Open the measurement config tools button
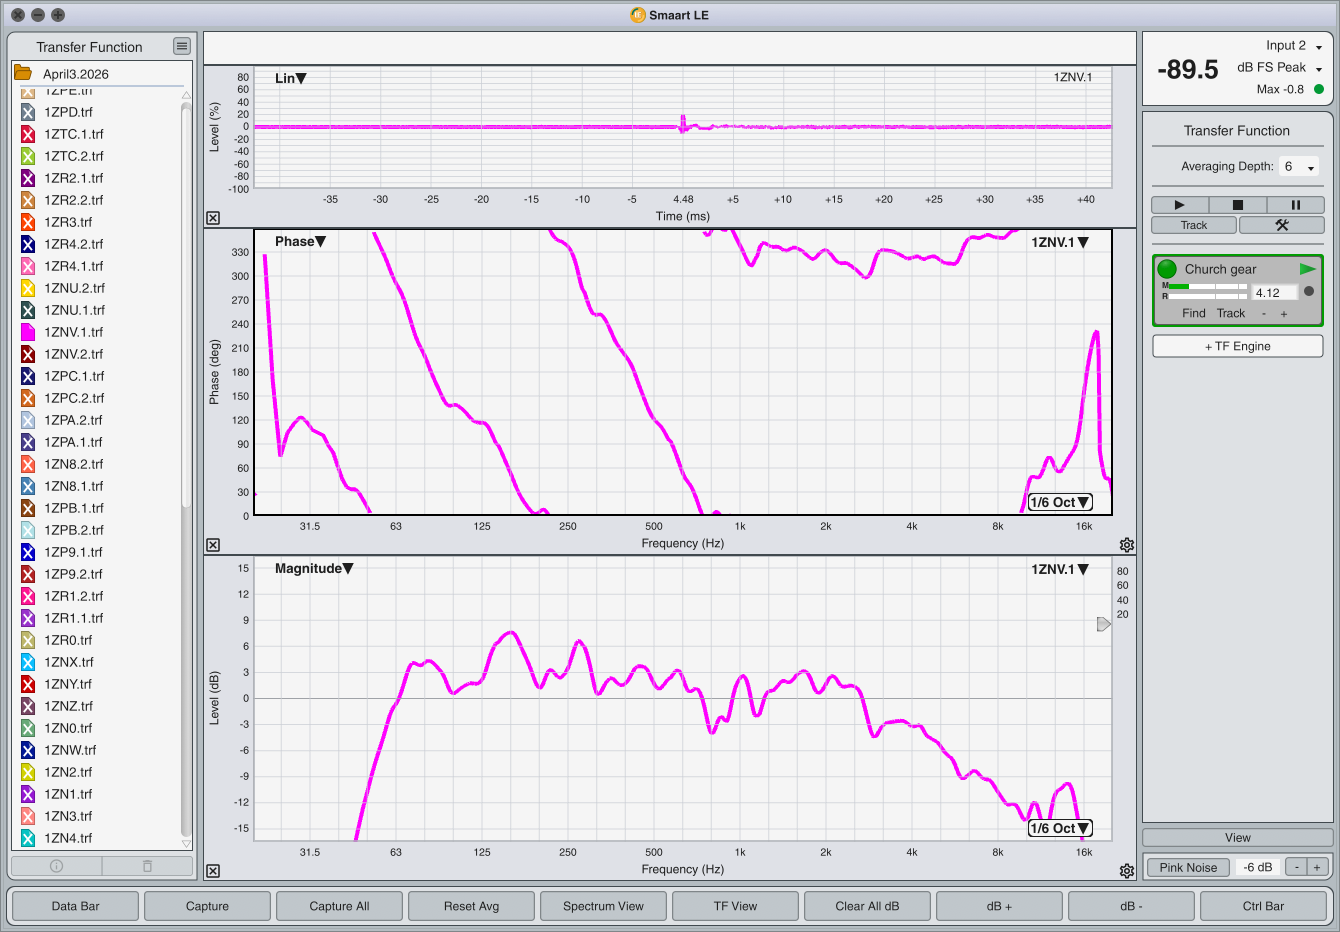This screenshot has width=1340, height=932. [x=1282, y=225]
